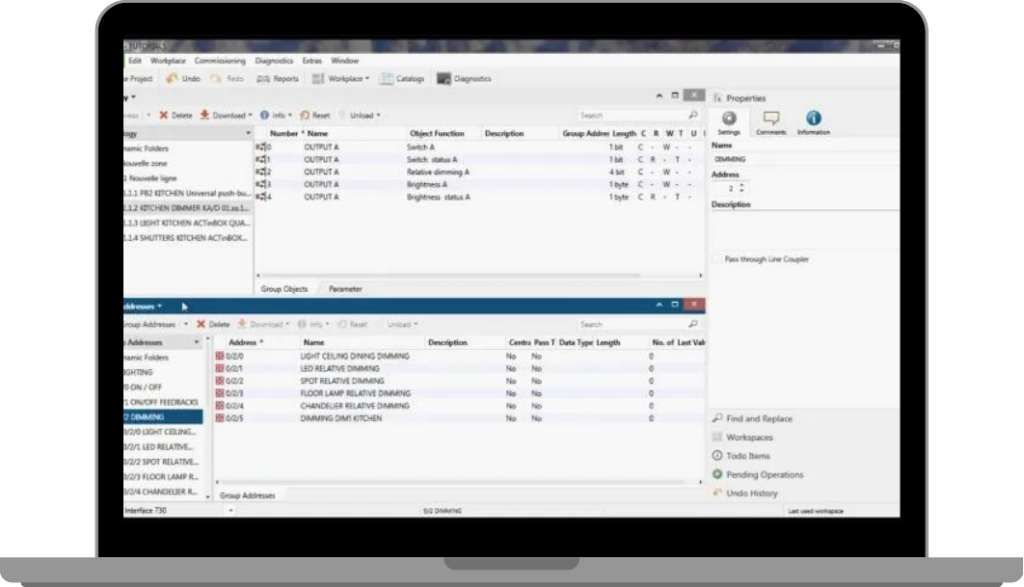Enable the Pass through Line Coupler checkbox

click(718, 260)
